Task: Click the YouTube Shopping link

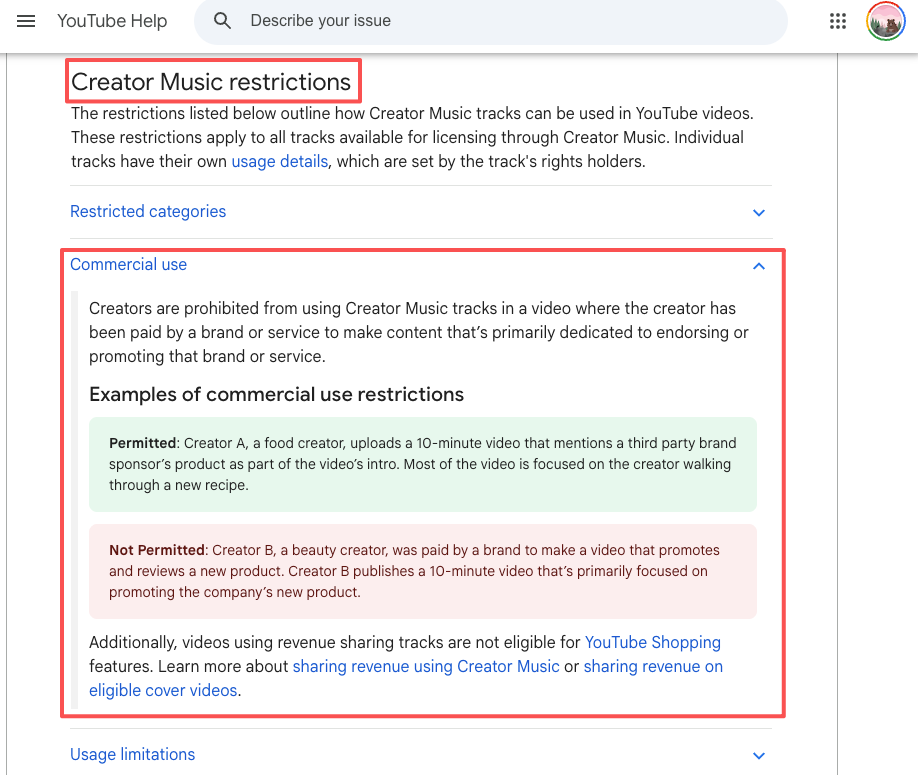Action: 652,642
